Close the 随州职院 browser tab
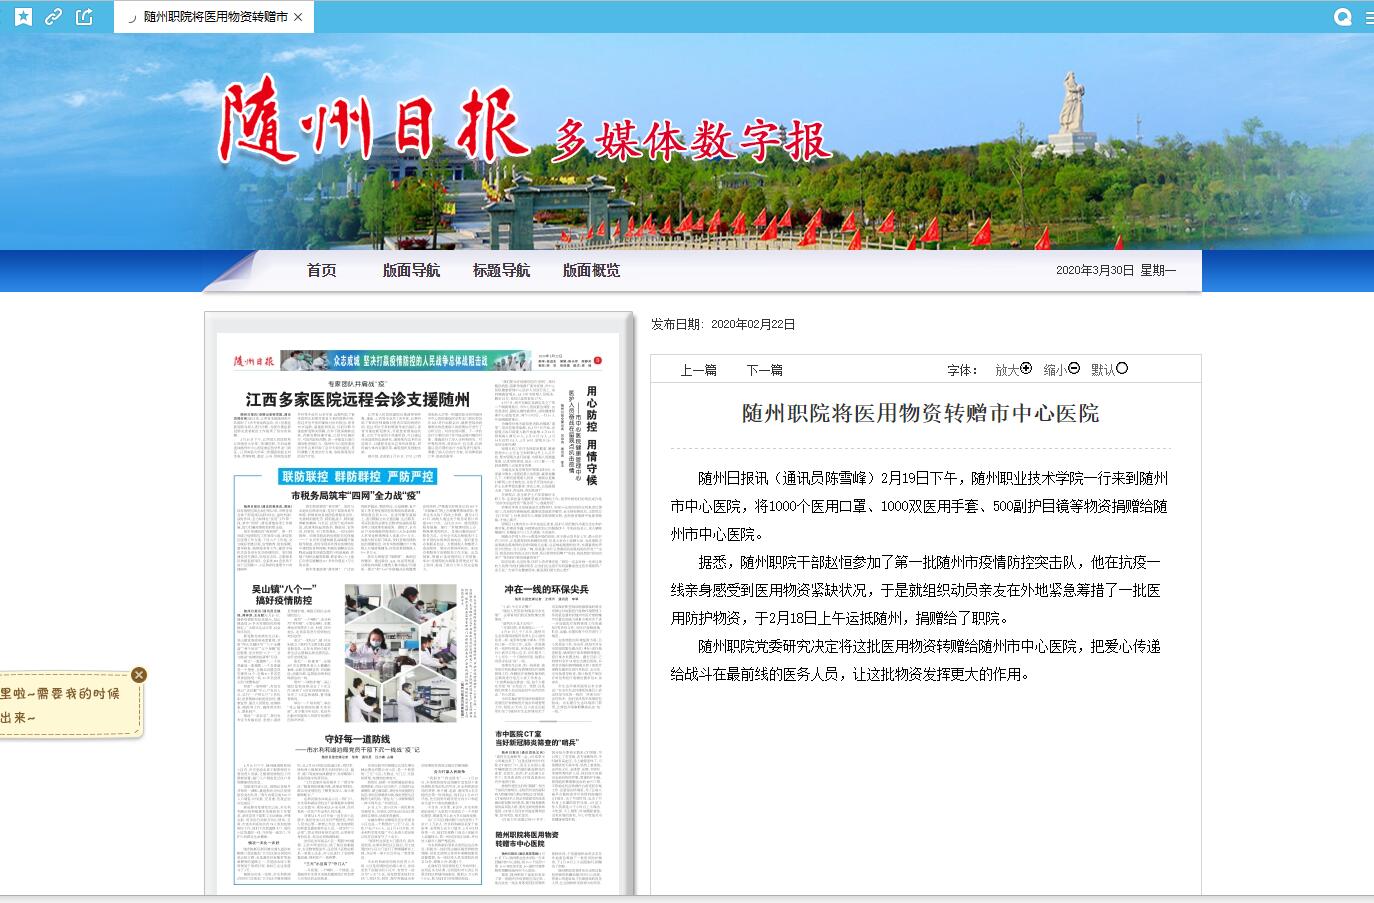 coord(298,17)
